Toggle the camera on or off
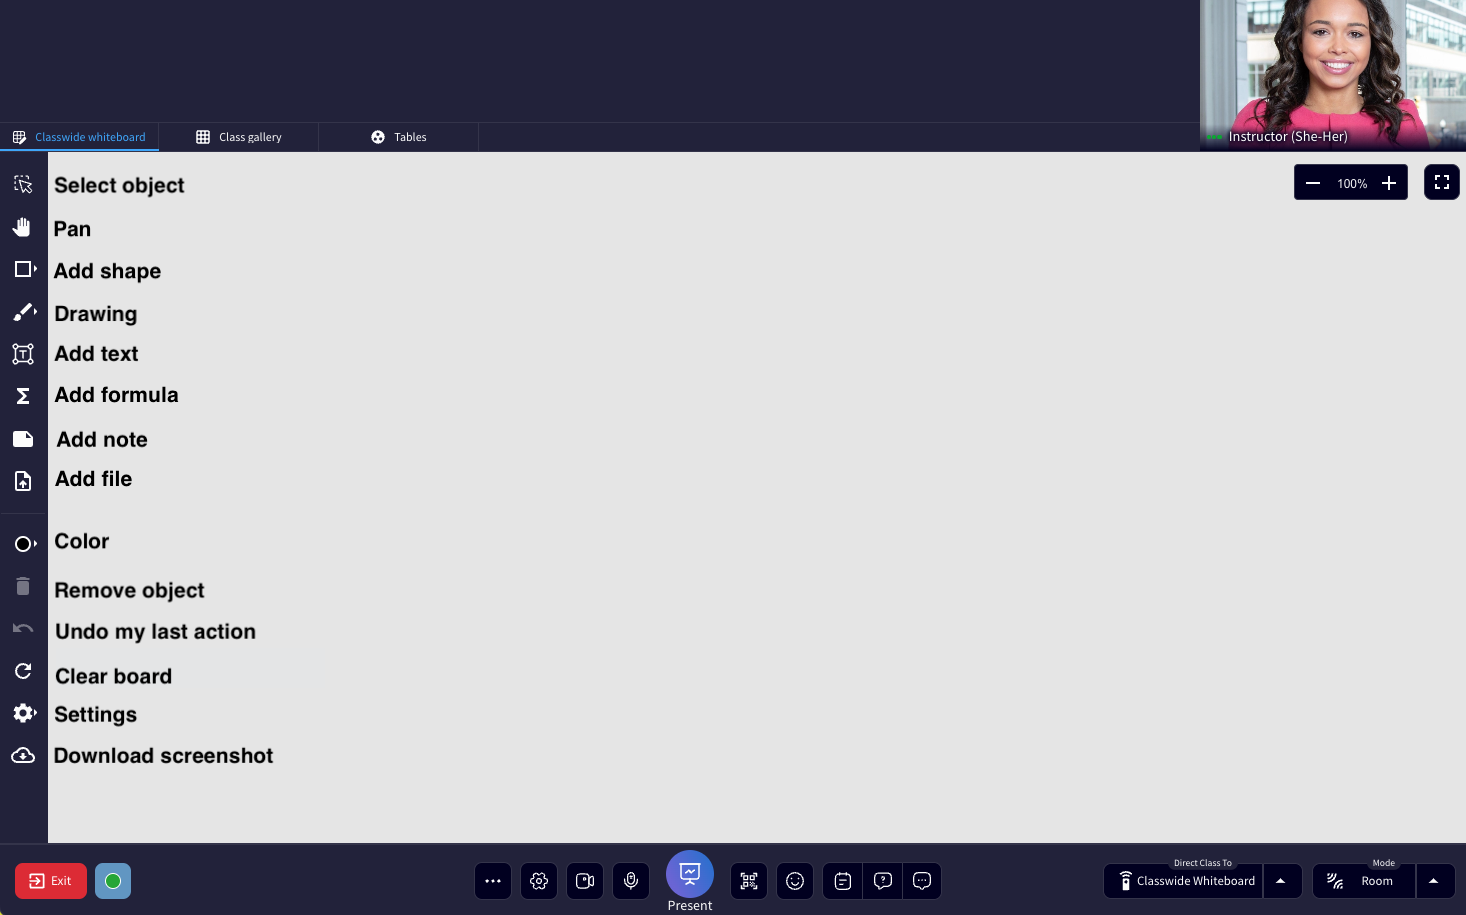Image resolution: width=1466 pixels, height=915 pixels. click(585, 881)
